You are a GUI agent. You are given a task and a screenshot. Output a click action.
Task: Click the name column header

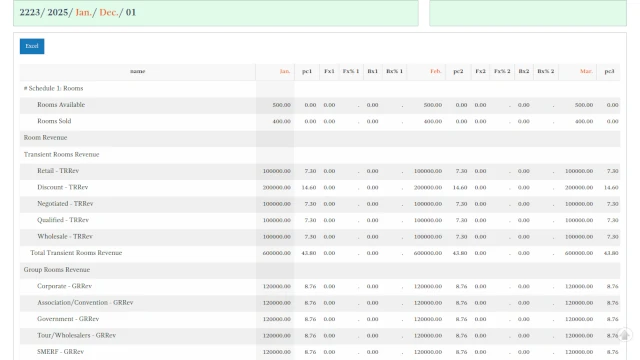pyautogui.click(x=138, y=71)
